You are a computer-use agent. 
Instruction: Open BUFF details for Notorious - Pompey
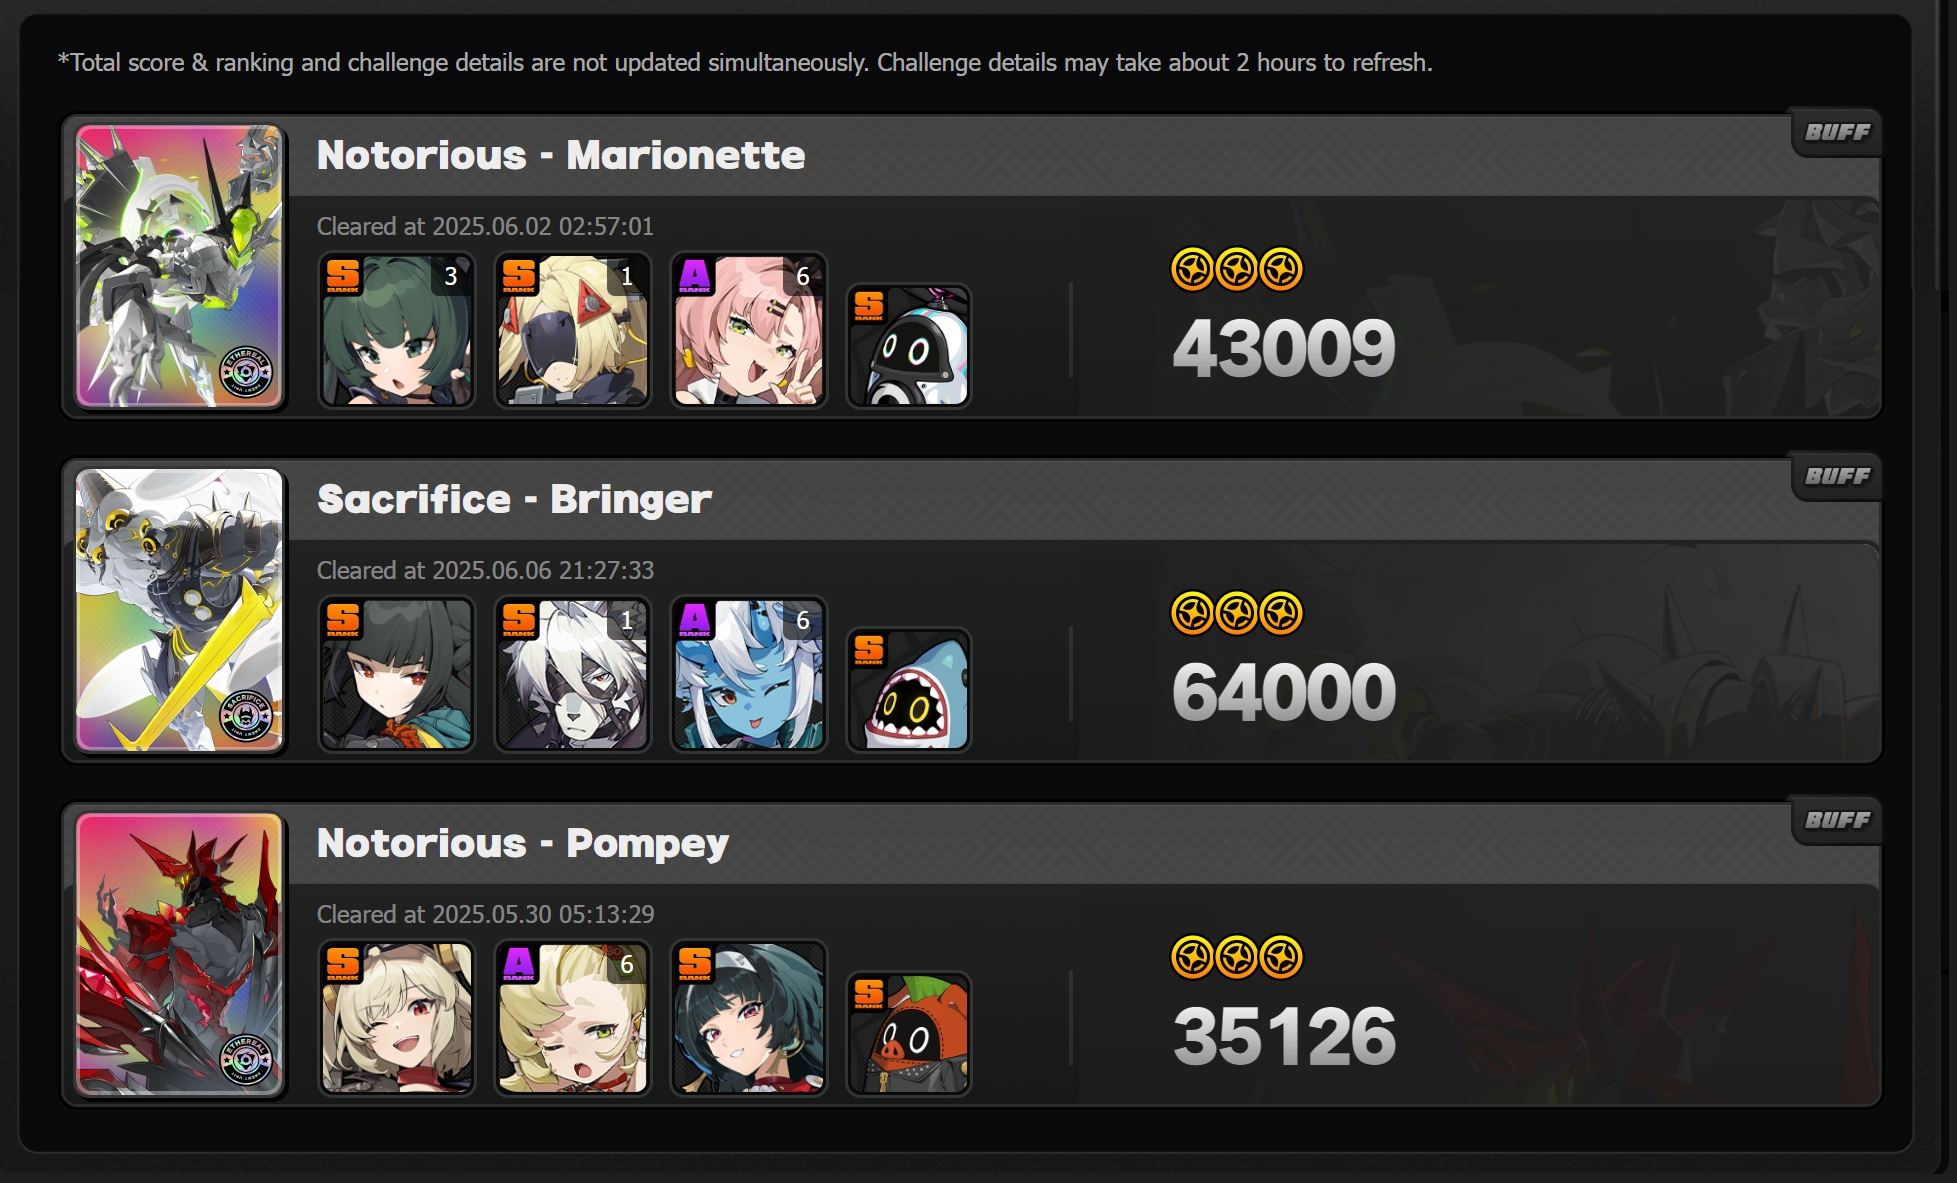pyautogui.click(x=1837, y=821)
